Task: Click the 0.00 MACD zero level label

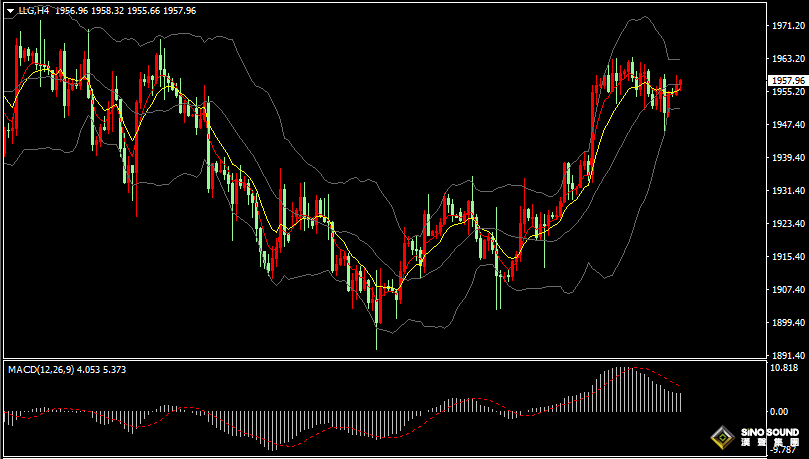Action: [778, 411]
